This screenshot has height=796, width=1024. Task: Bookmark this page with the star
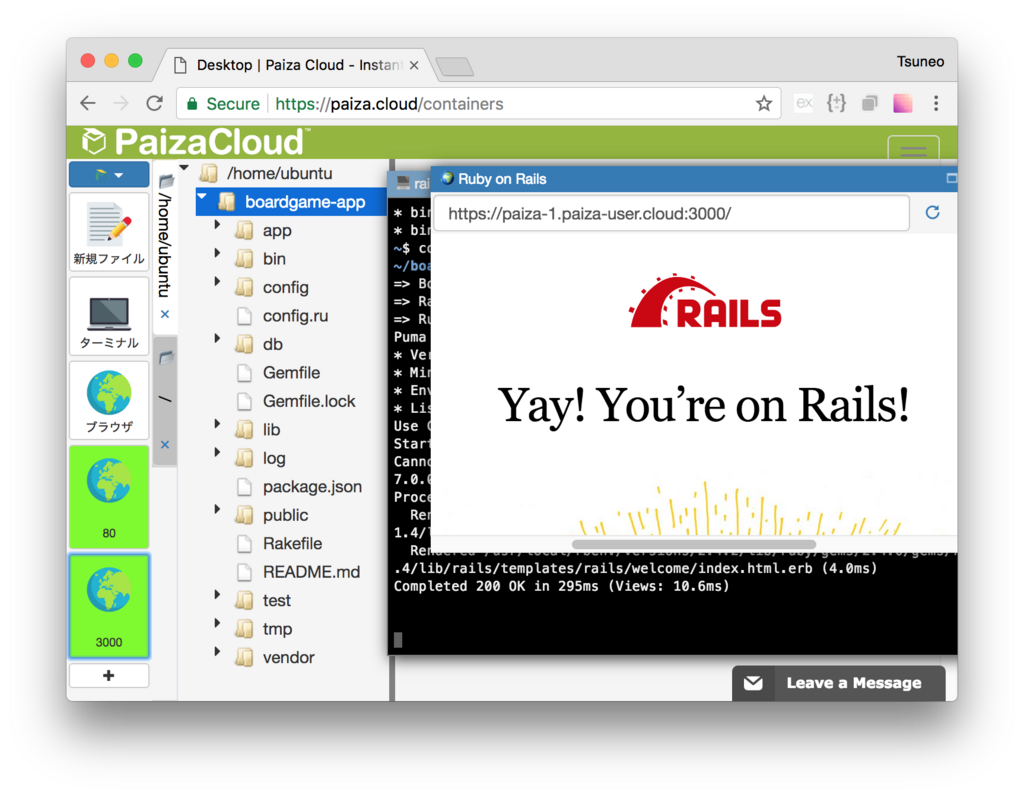coord(763,103)
